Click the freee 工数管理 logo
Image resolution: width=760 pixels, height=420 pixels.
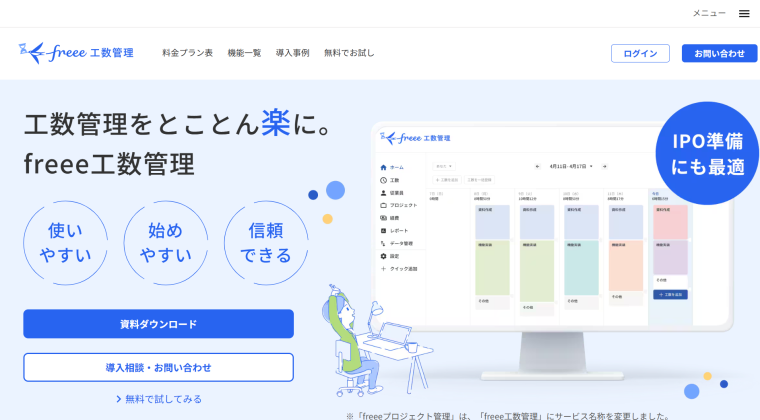(x=76, y=52)
